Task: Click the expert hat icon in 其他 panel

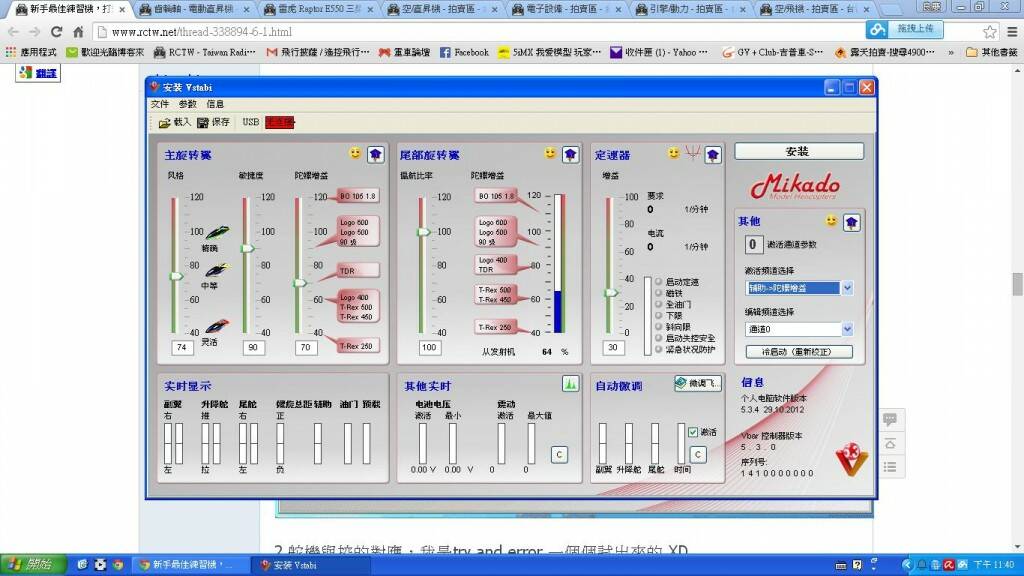Action: coord(851,221)
